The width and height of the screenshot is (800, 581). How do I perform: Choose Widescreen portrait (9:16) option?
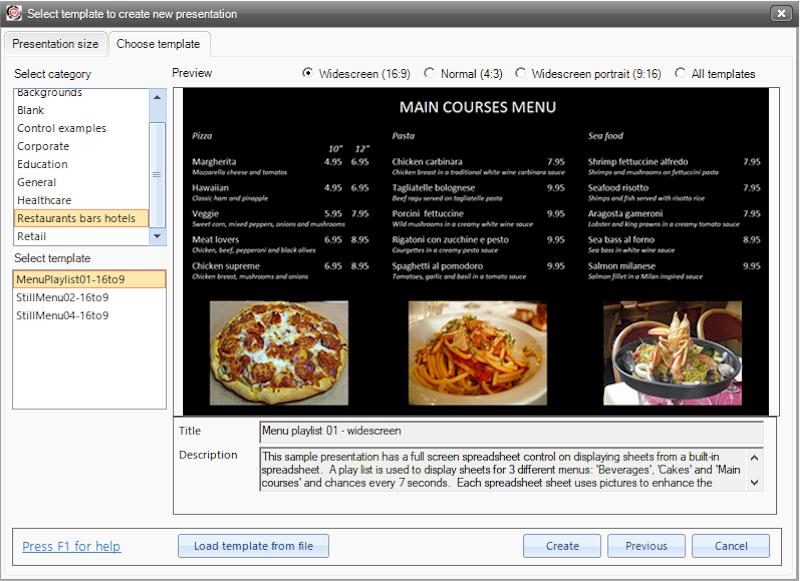coord(521,73)
